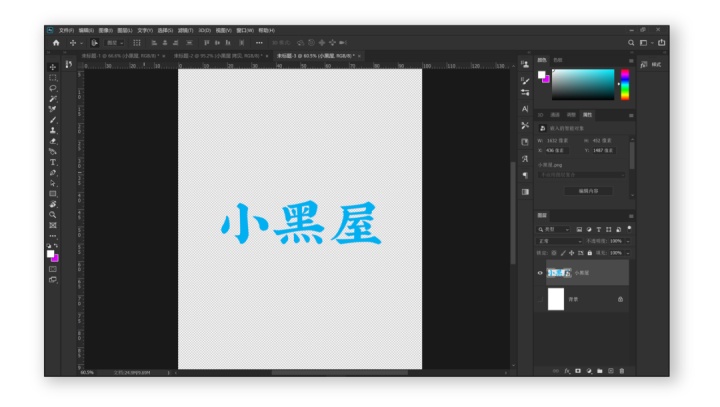Viewport: 720px width, 407px height.
Task: Open the layer Opacity dropdown arrow
Action: pyautogui.click(x=628, y=241)
